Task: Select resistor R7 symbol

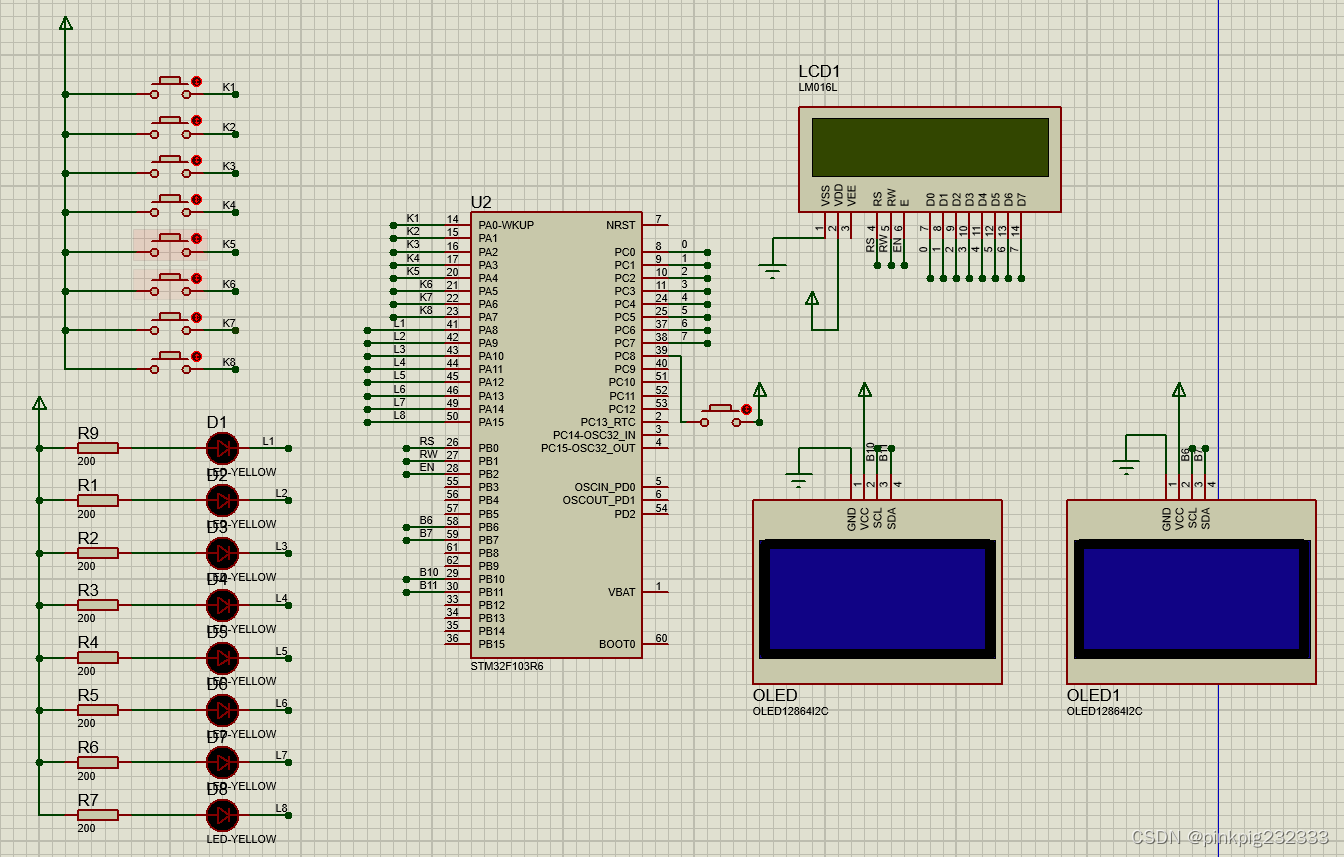Action: [98, 815]
